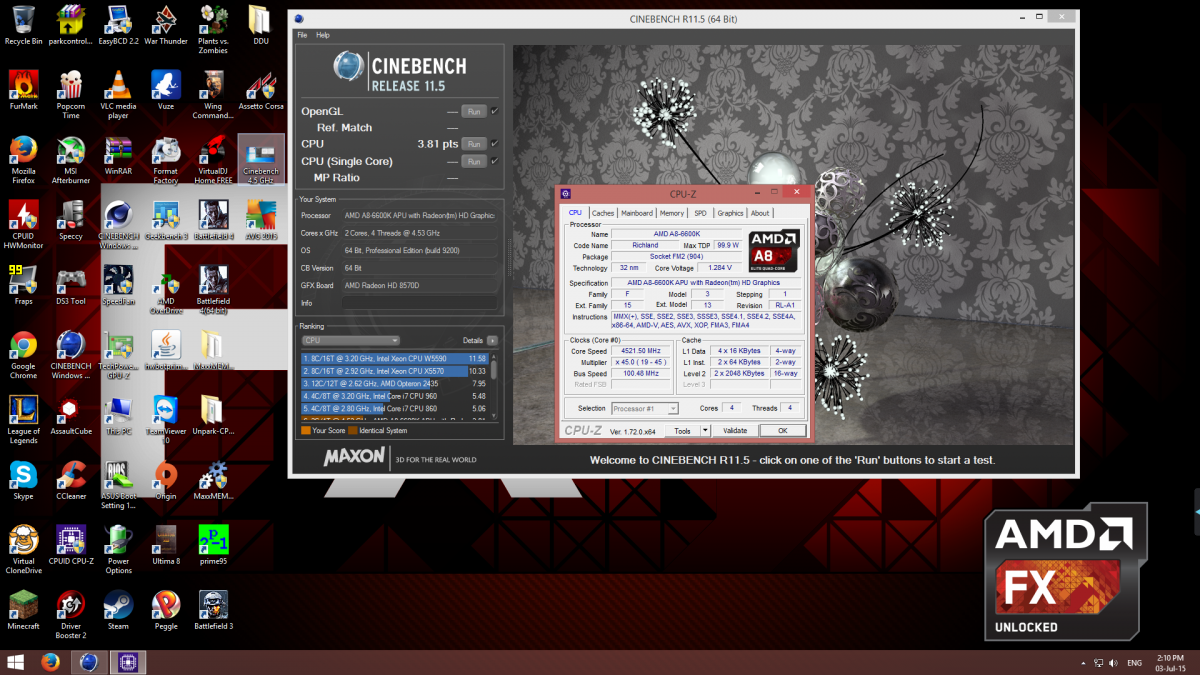
Task: Select the CPUID HWMonitor desktop icon
Action: pos(23,225)
